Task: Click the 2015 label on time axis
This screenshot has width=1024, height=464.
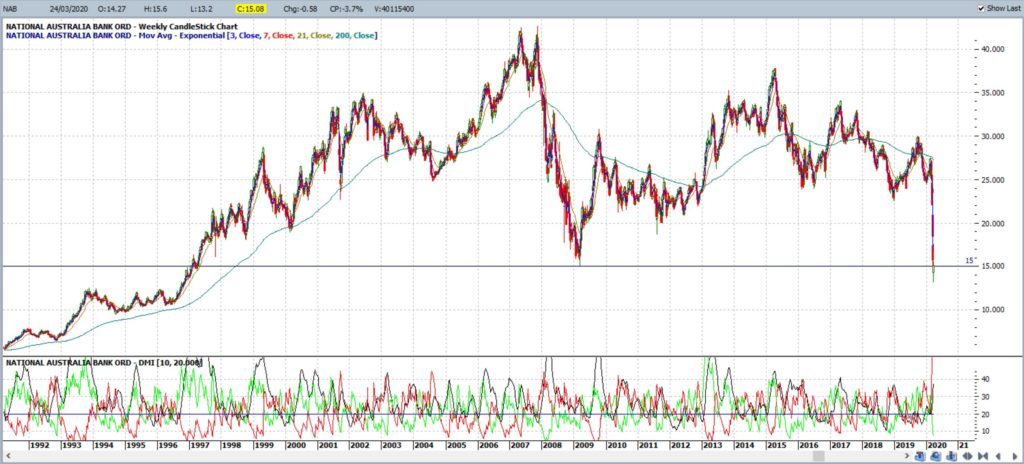Action: coord(776,445)
